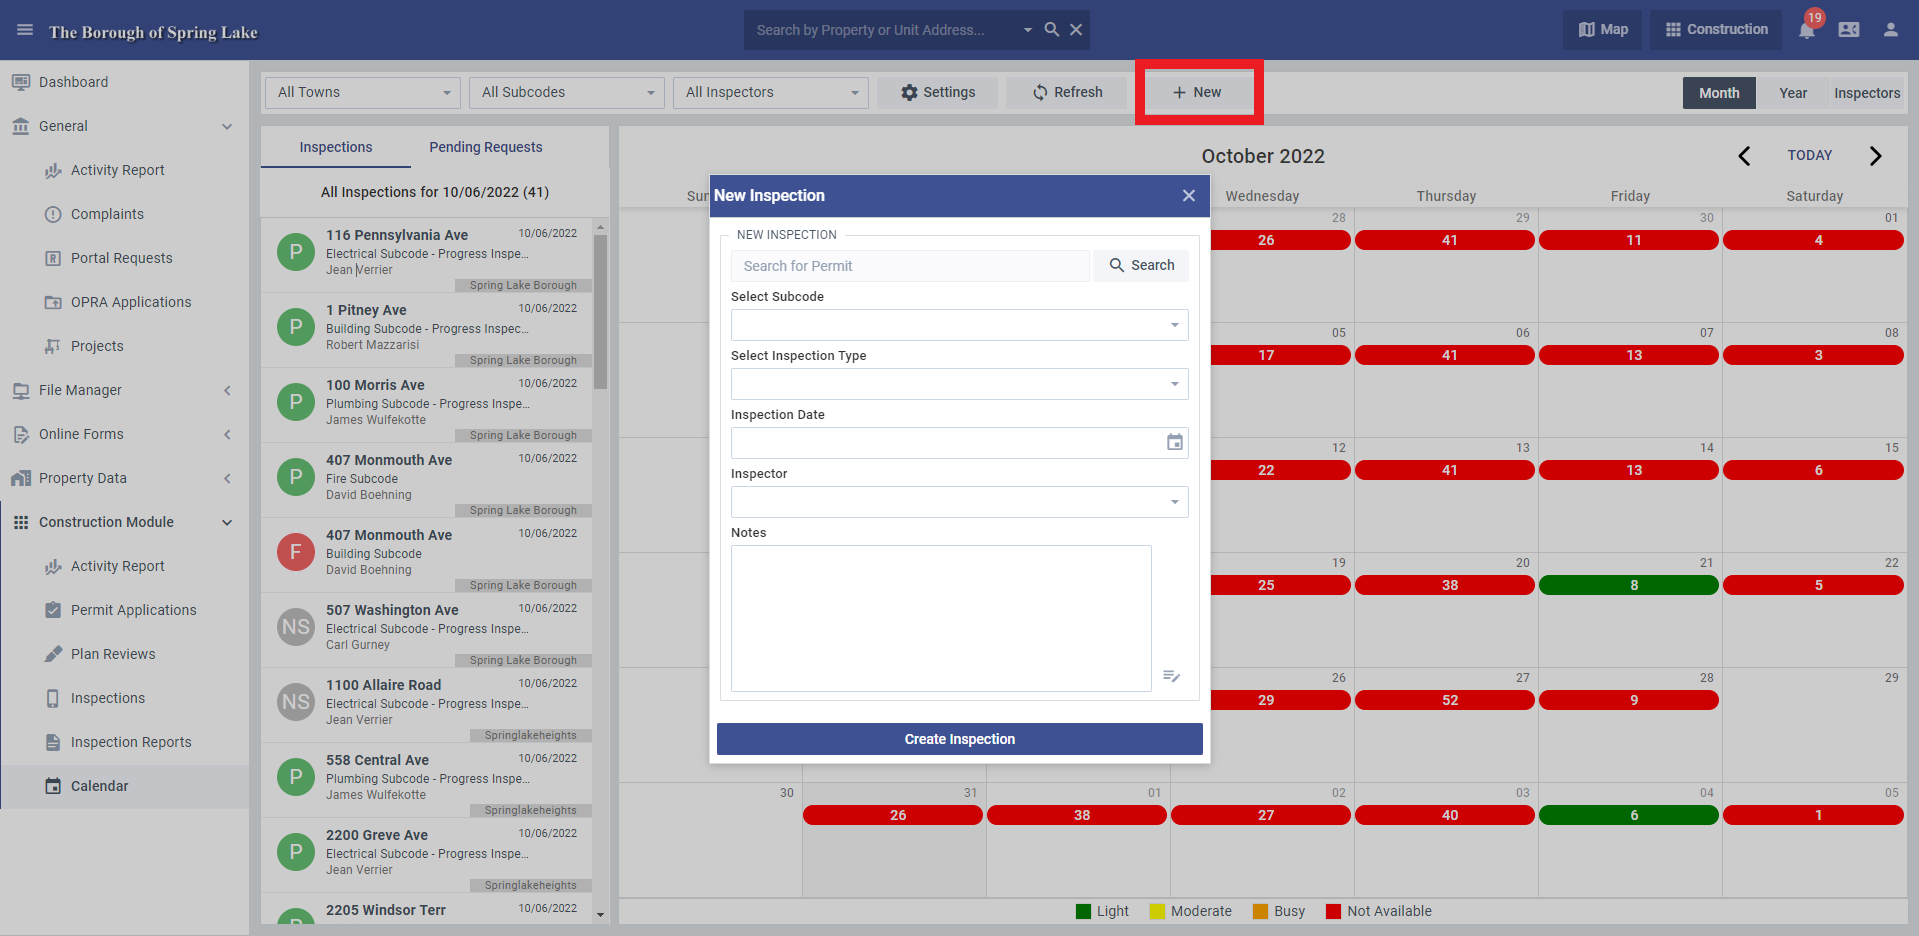Open the Inspection Date calendar picker icon
This screenshot has width=1919, height=936.
click(1175, 442)
